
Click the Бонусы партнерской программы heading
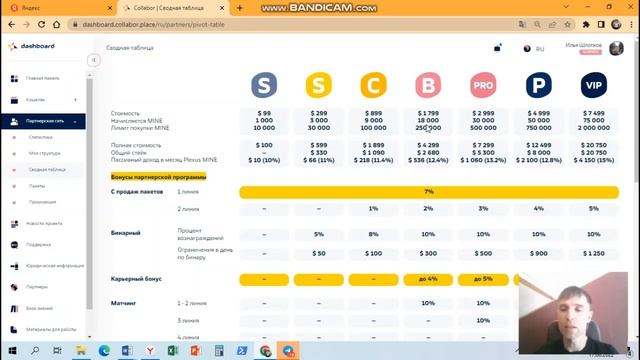pyautogui.click(x=158, y=177)
